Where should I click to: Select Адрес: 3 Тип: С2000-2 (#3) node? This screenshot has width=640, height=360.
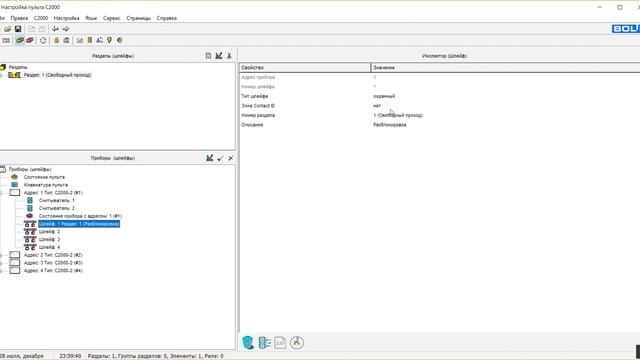(x=53, y=263)
